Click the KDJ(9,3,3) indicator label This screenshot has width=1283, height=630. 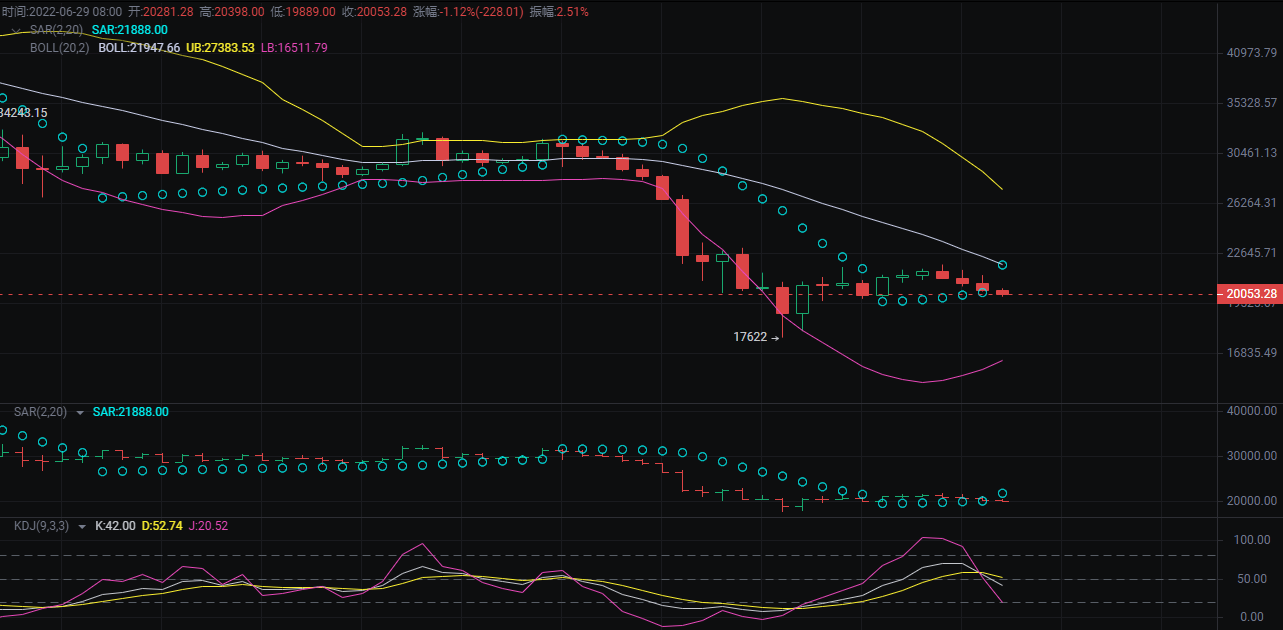pyautogui.click(x=41, y=526)
